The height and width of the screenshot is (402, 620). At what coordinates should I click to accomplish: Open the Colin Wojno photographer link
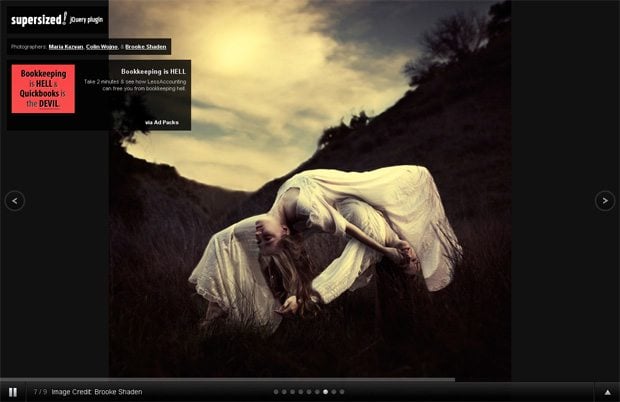[102, 47]
